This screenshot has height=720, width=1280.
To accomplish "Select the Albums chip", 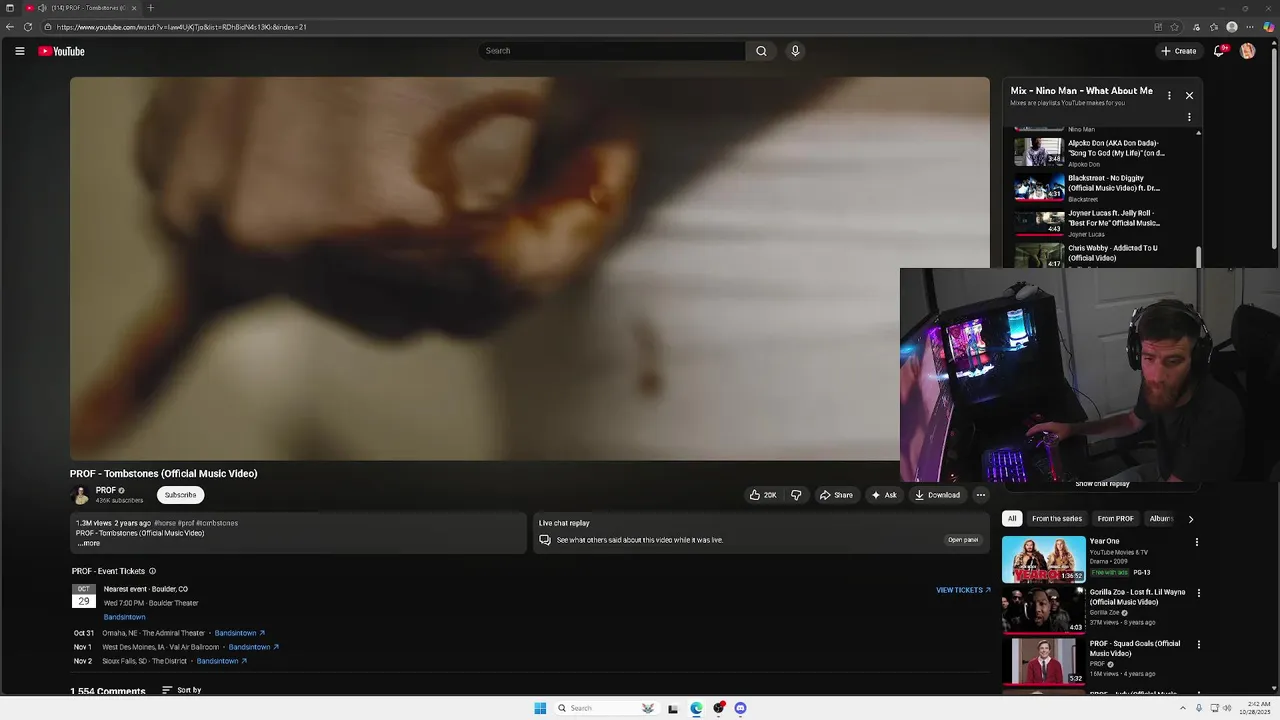I will point(1160,519).
